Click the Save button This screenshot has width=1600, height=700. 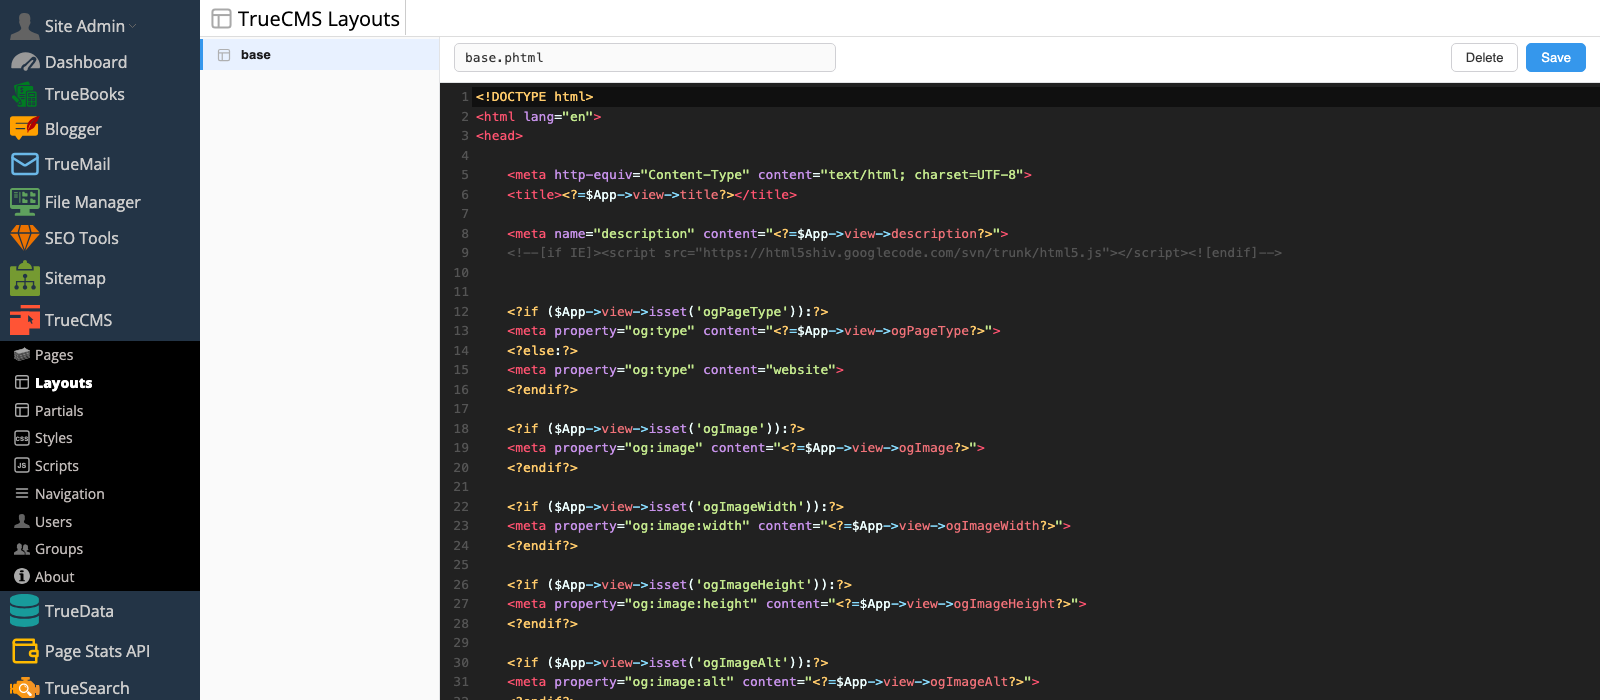(1556, 57)
